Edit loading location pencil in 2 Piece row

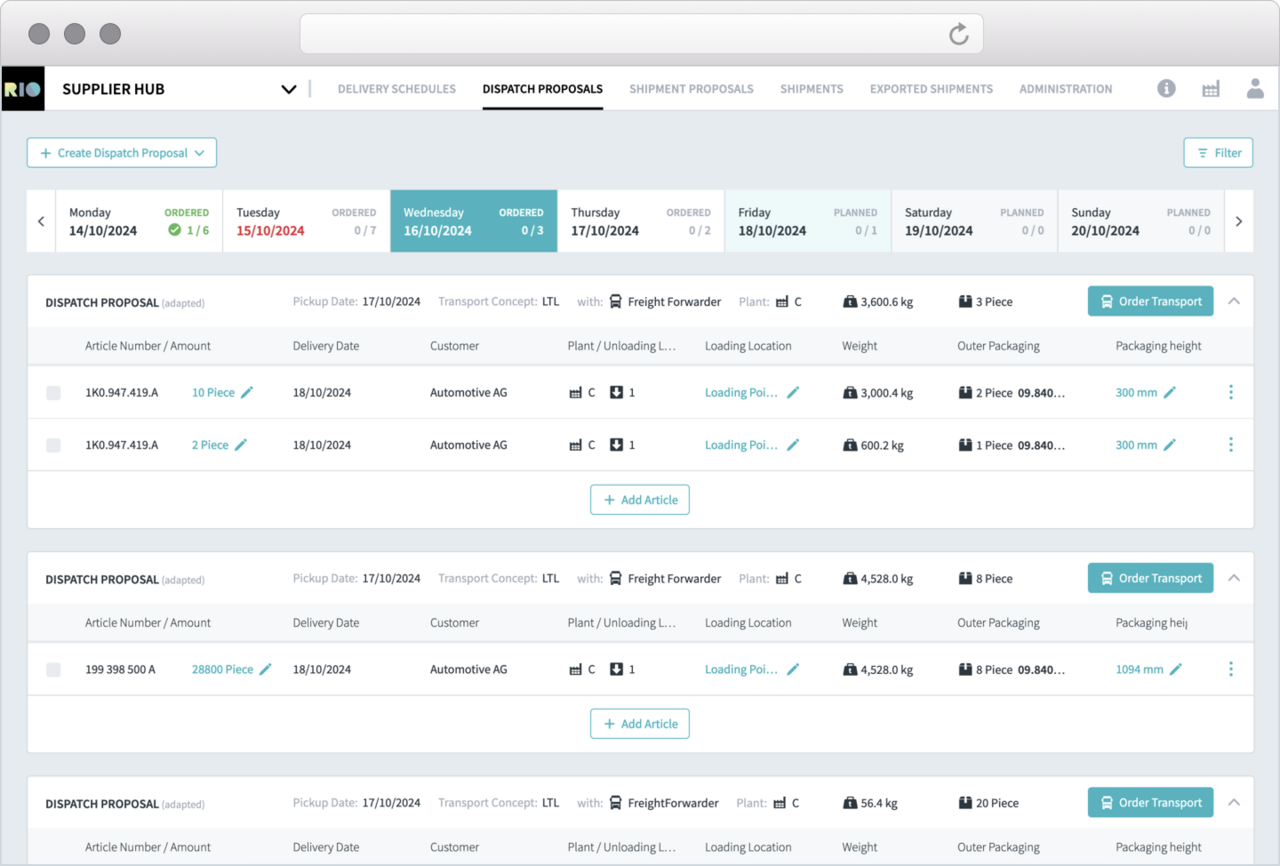[793, 445]
